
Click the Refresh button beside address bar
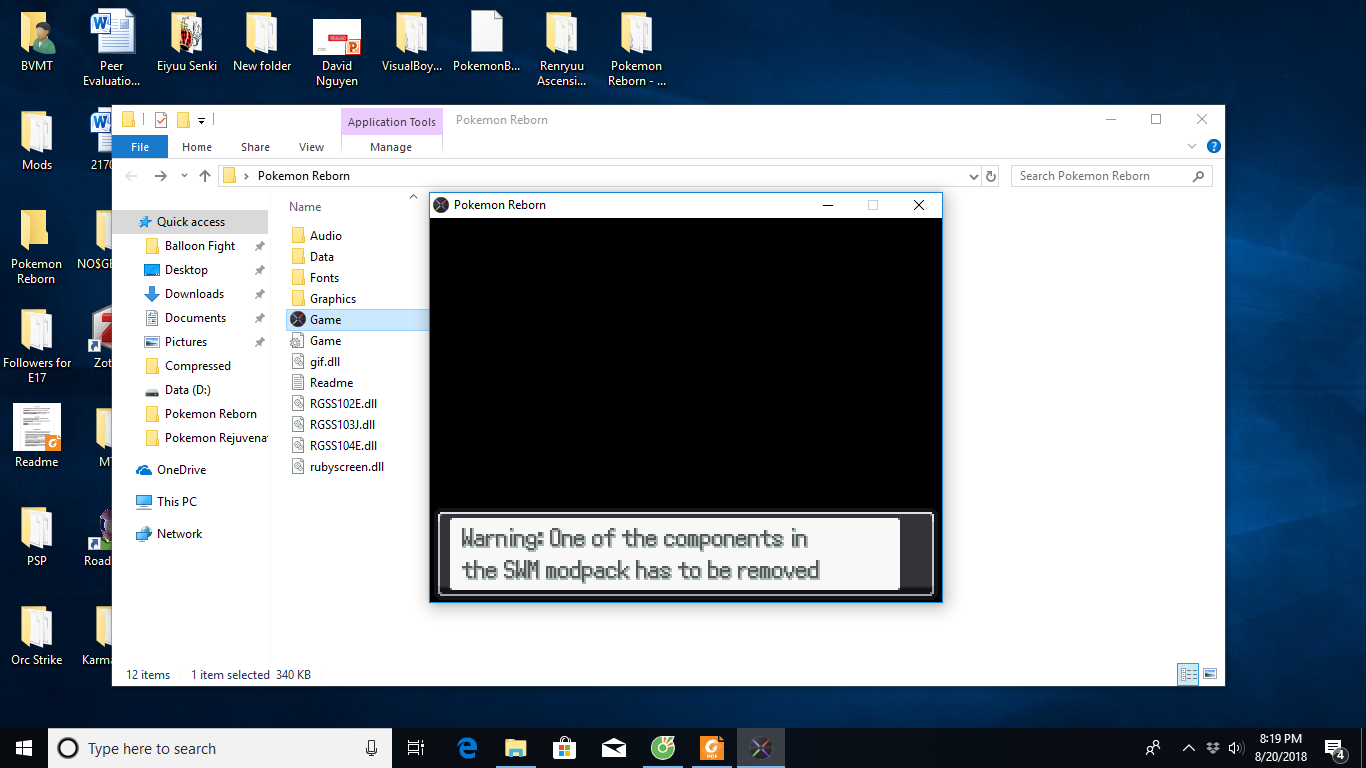[x=991, y=176]
